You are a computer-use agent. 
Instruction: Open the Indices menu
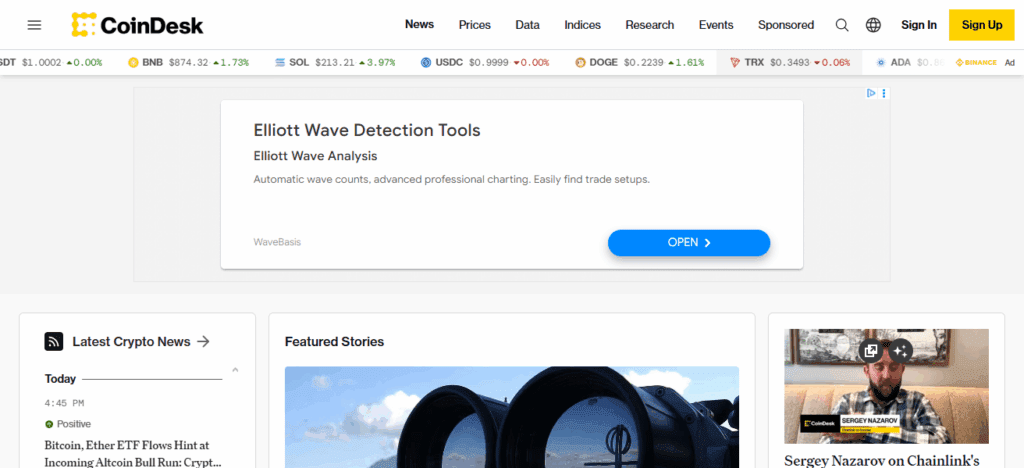click(583, 25)
